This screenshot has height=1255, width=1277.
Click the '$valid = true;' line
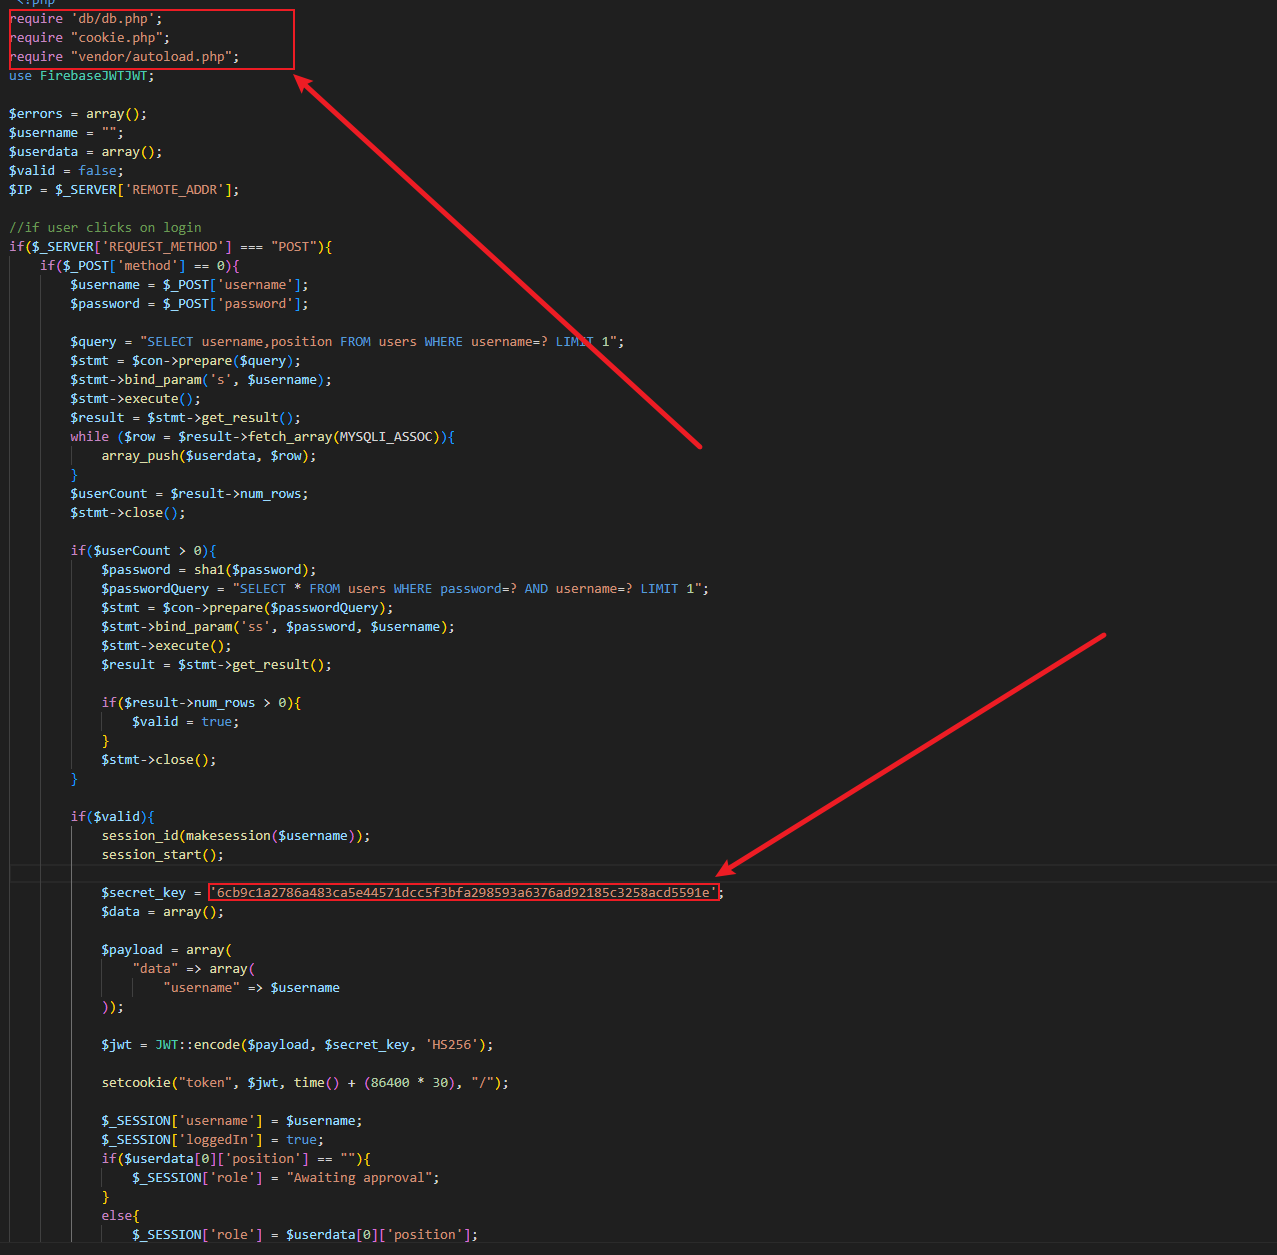tap(186, 722)
